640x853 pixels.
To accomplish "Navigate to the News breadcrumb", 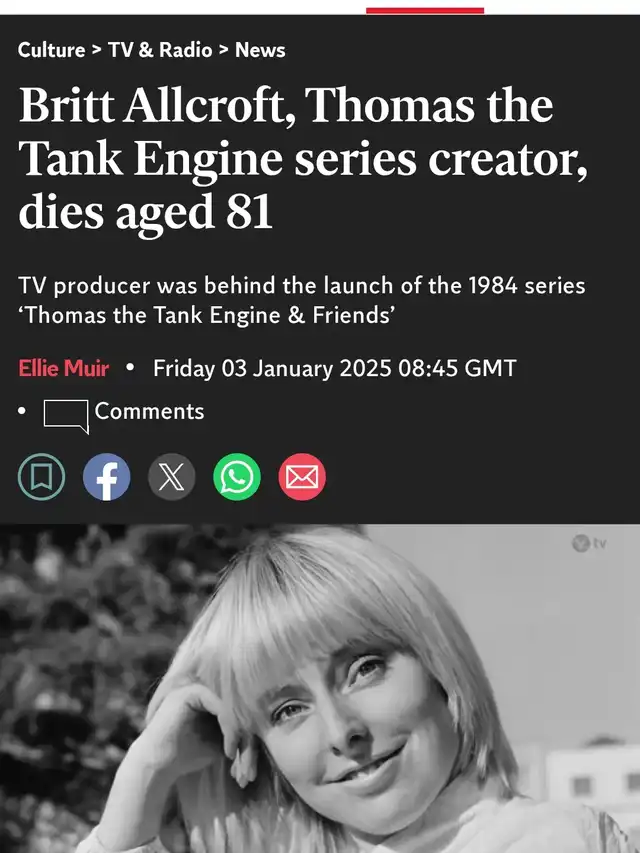I will click(260, 49).
